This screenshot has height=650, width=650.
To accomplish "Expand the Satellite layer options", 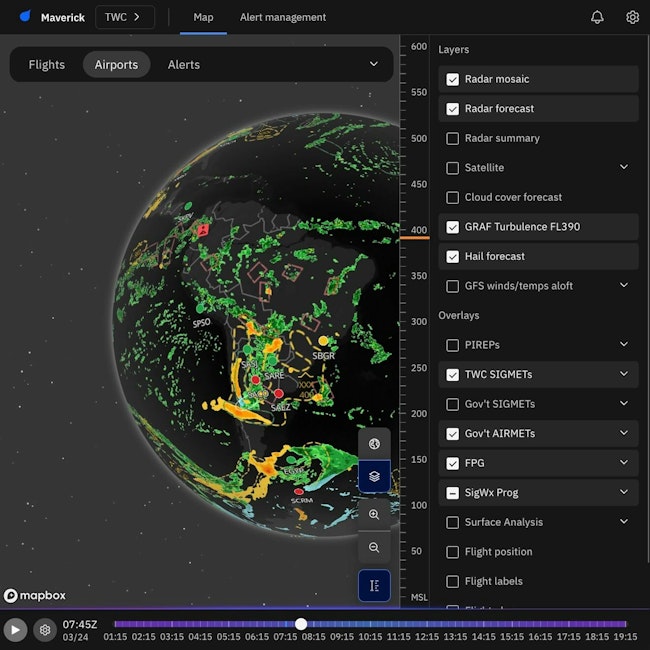I will 623,167.
